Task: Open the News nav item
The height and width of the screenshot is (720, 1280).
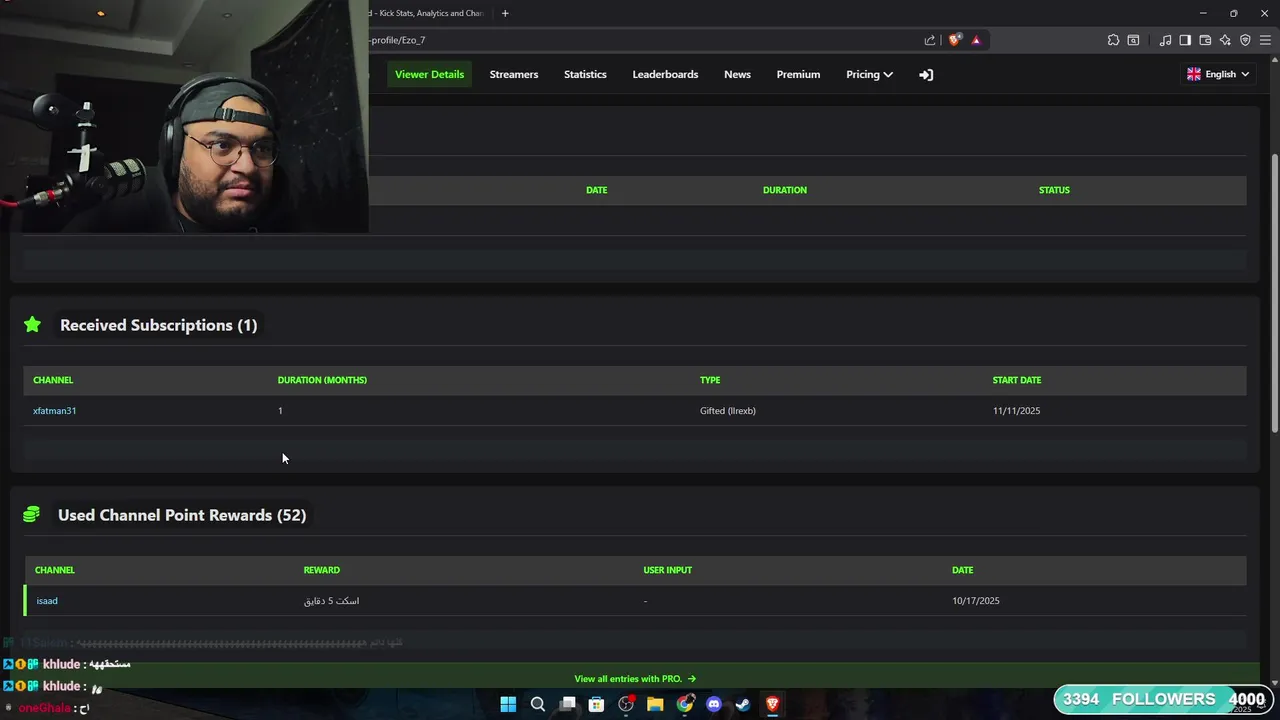Action: (x=737, y=74)
